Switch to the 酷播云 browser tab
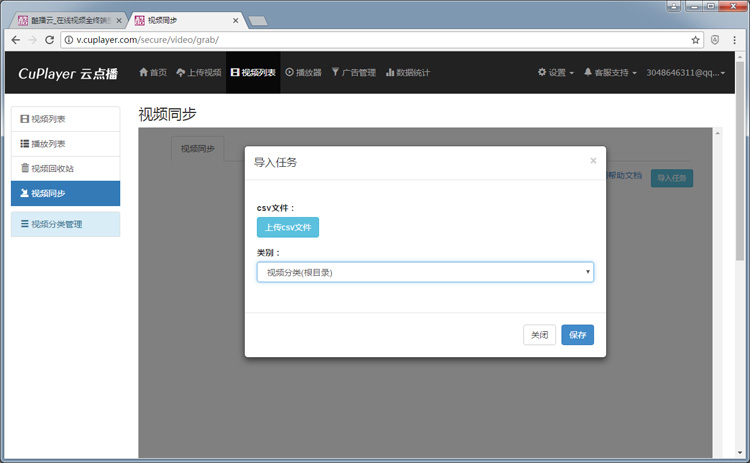750x463 pixels. tap(70, 19)
